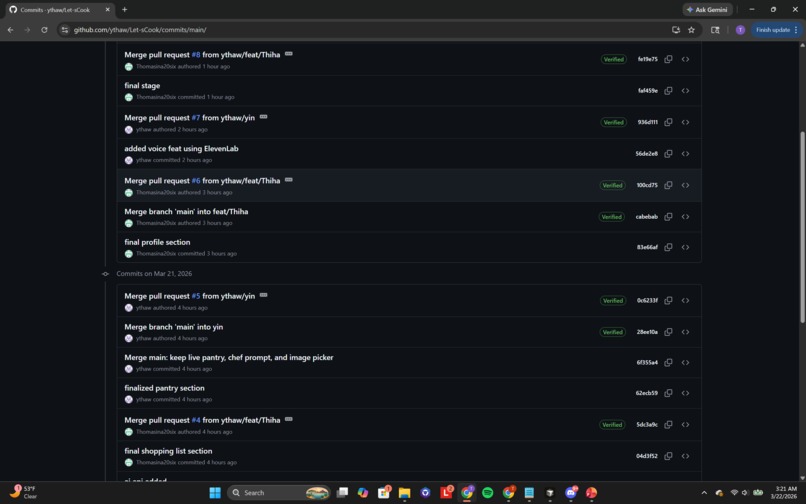The width and height of the screenshot is (806, 504).
Task: Click 'Commits on Mar 21, 2026' heading
Action: [x=154, y=274]
